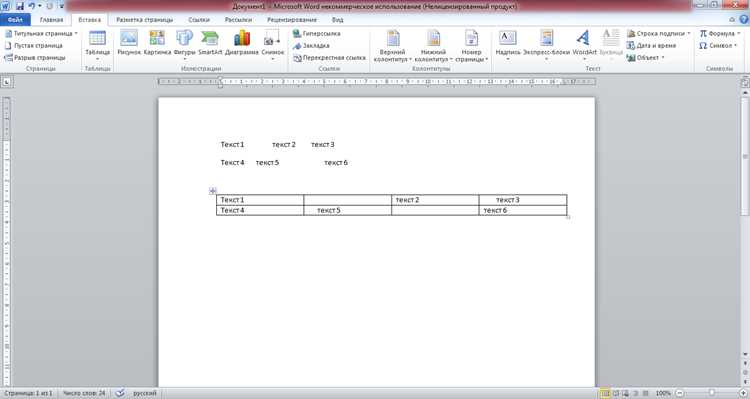This screenshot has height=399, width=750.
Task: Click the page count in status bar
Action: click(28, 393)
